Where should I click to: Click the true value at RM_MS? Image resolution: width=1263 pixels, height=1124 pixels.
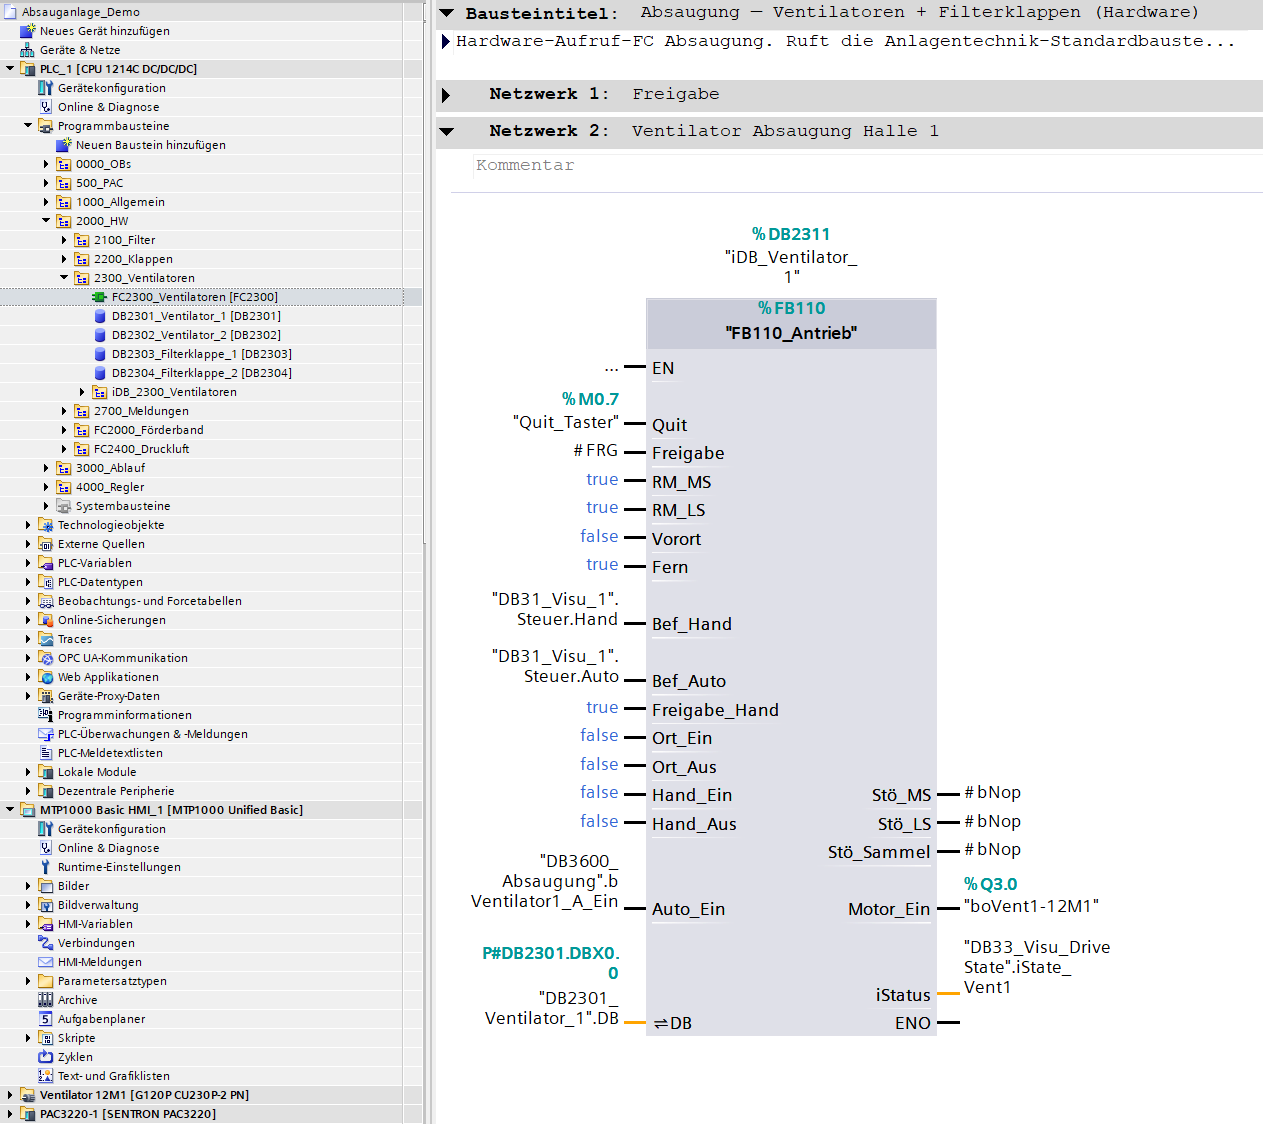point(602,480)
